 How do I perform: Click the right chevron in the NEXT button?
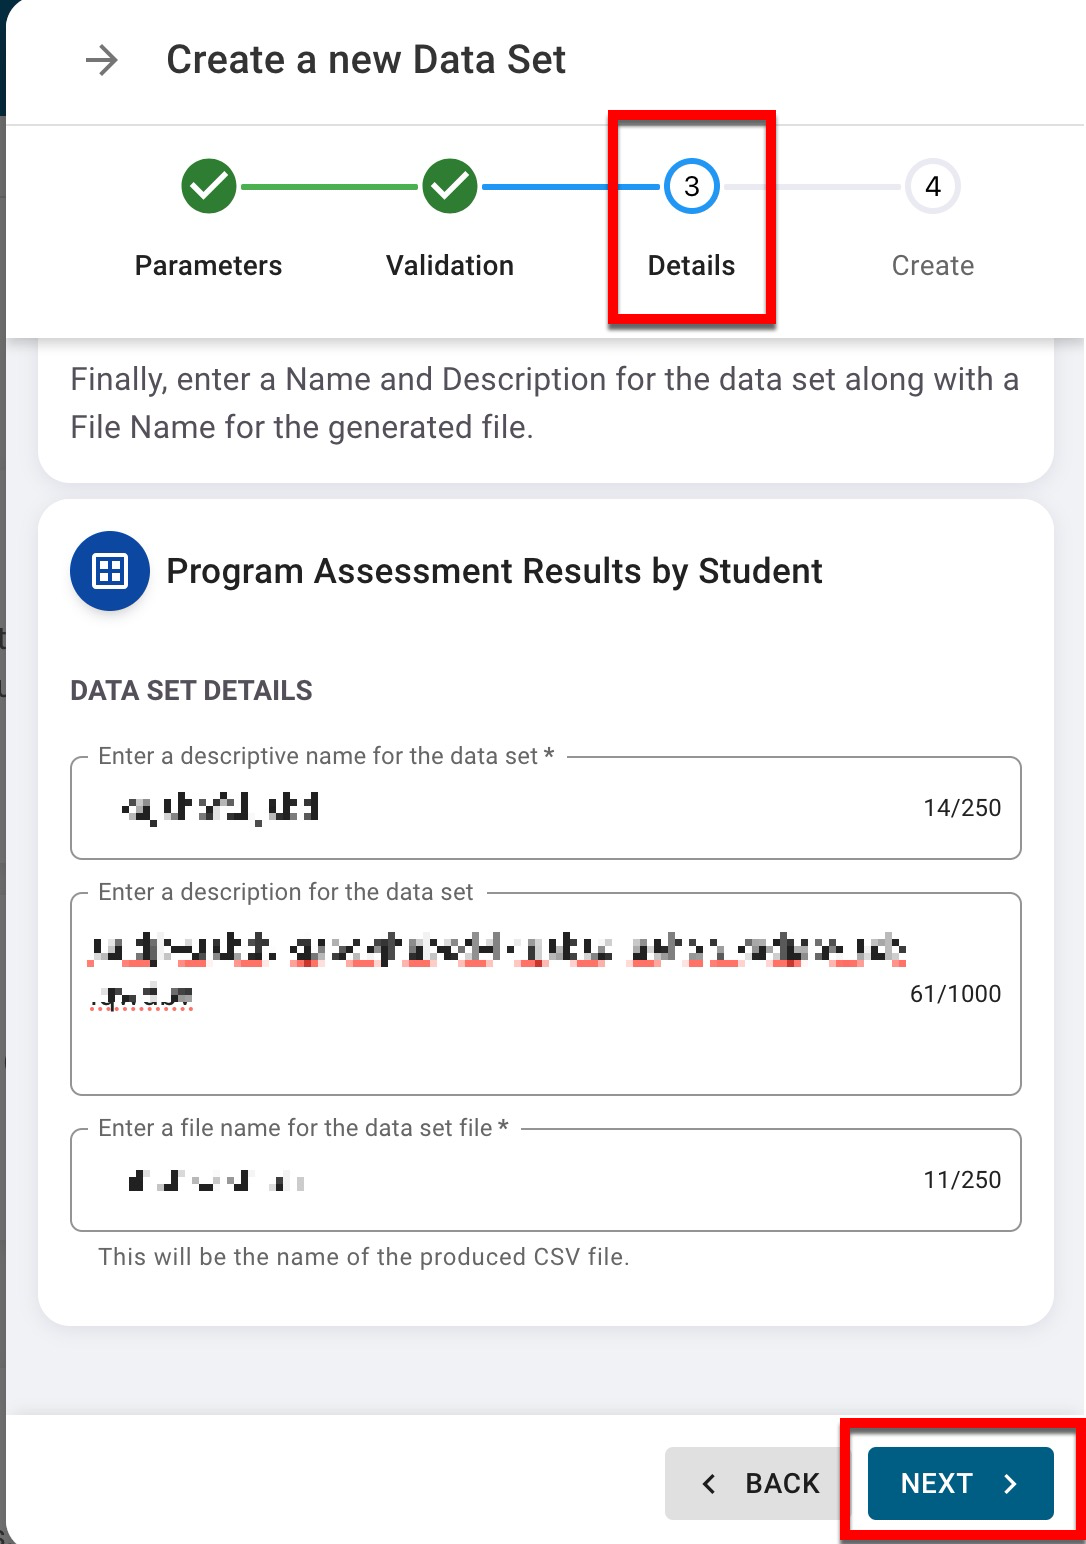pyautogui.click(x=1010, y=1484)
